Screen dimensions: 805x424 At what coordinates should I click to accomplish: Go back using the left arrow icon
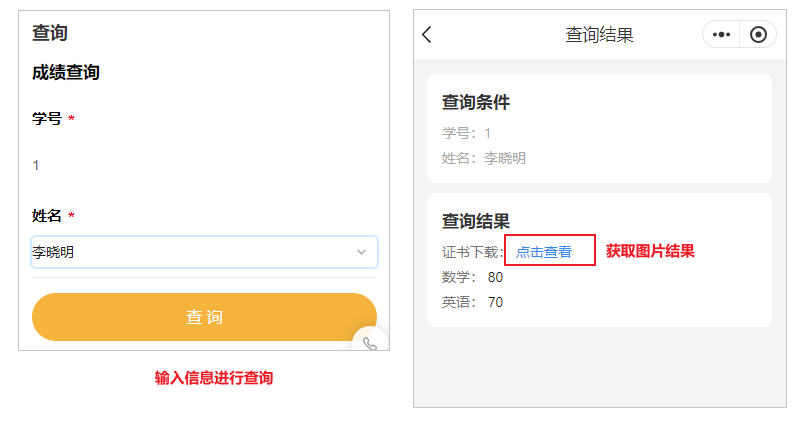(x=427, y=35)
